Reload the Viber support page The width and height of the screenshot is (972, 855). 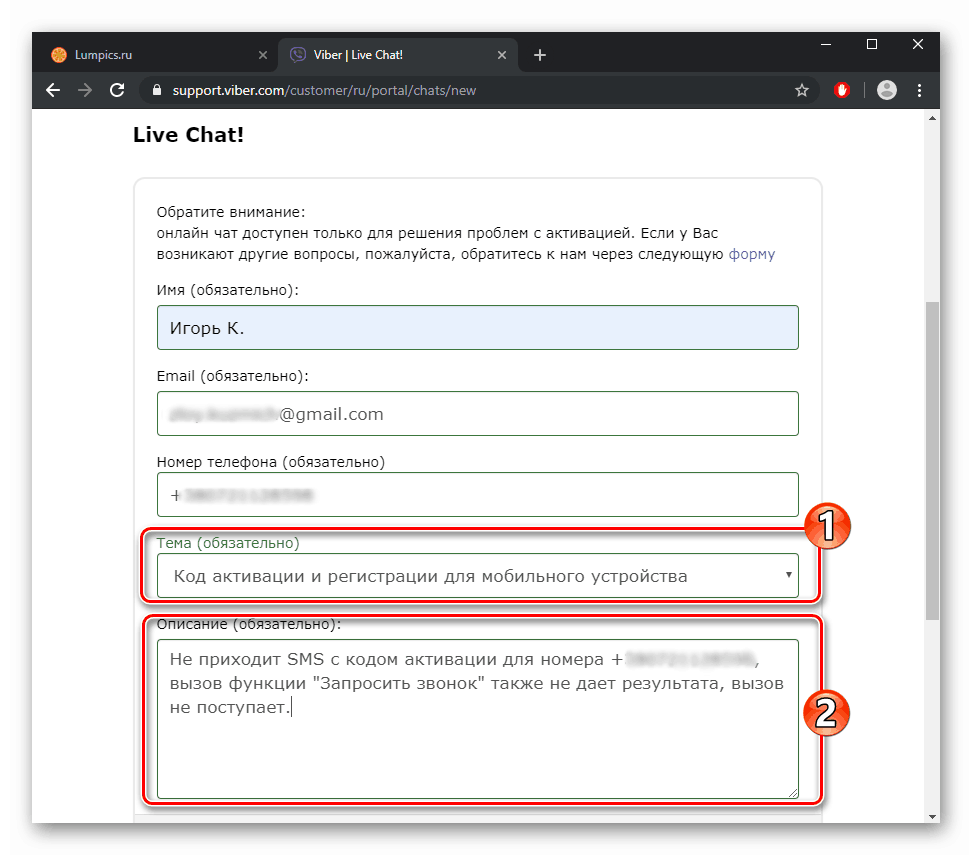[117, 91]
